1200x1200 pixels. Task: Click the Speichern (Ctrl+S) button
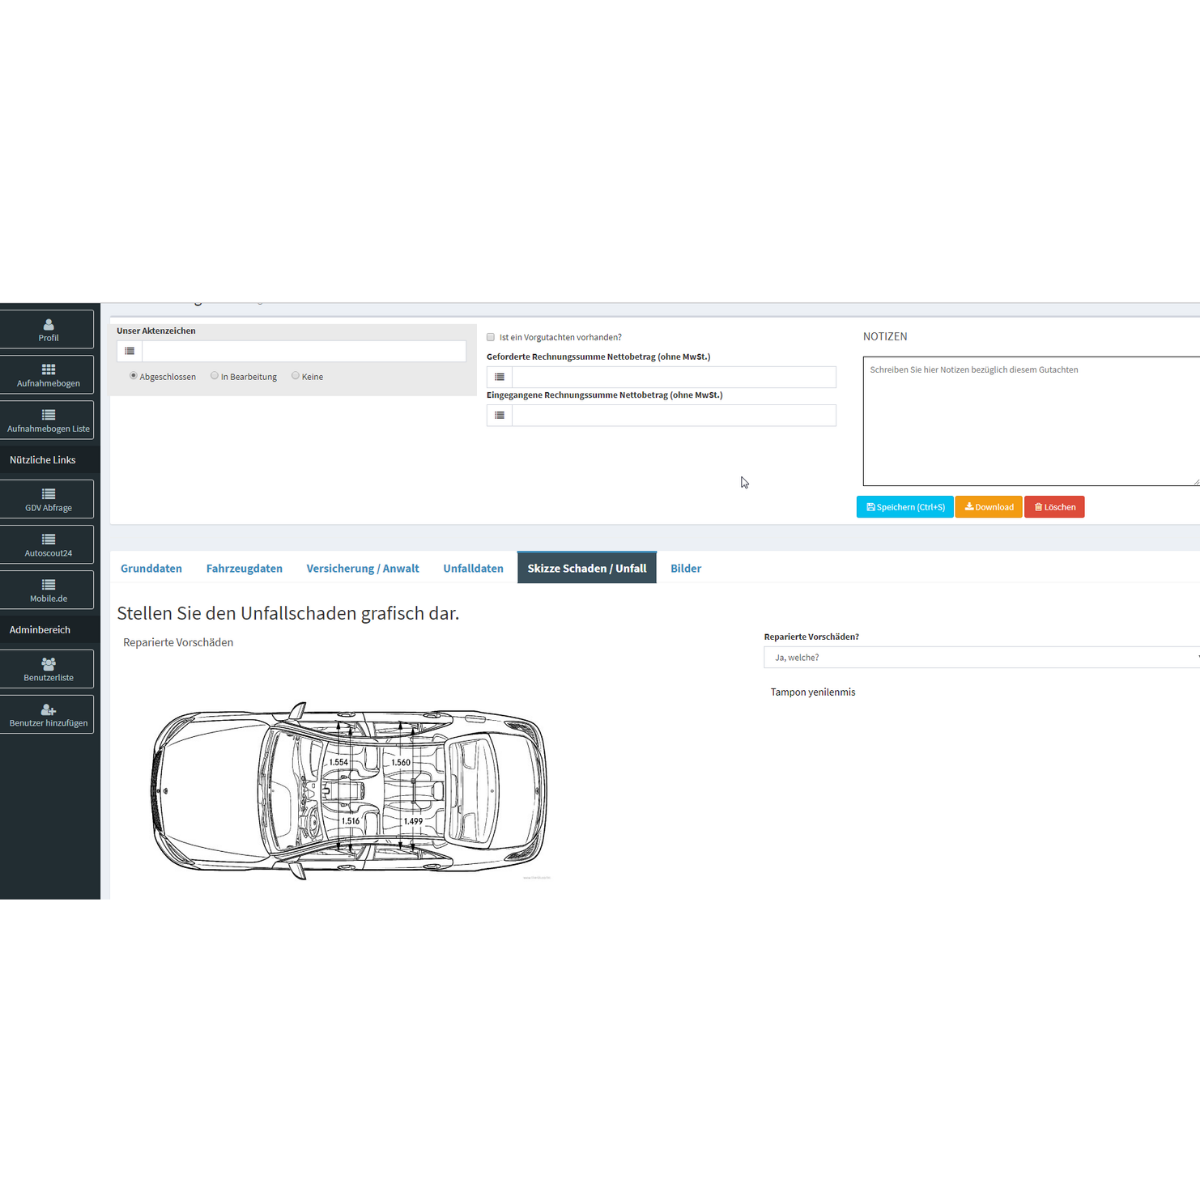[905, 507]
